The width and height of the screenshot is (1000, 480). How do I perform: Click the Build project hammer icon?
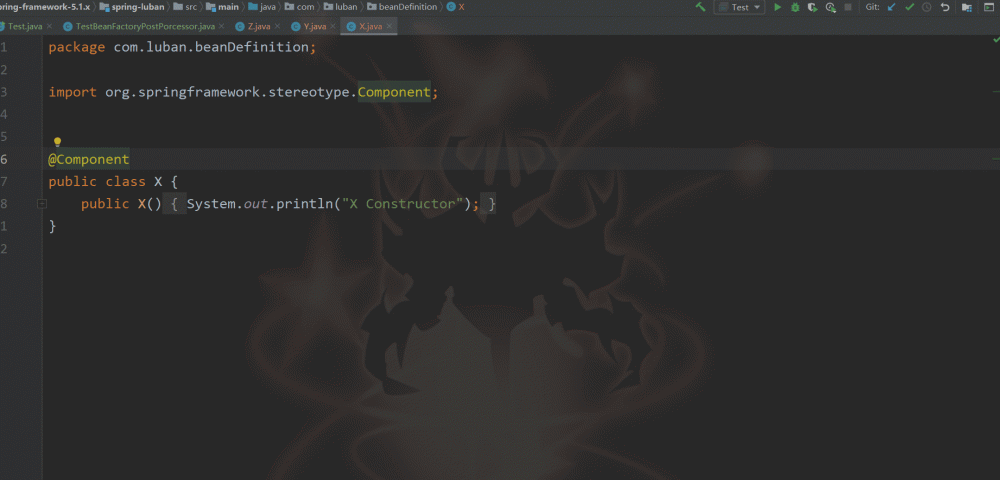[700, 7]
